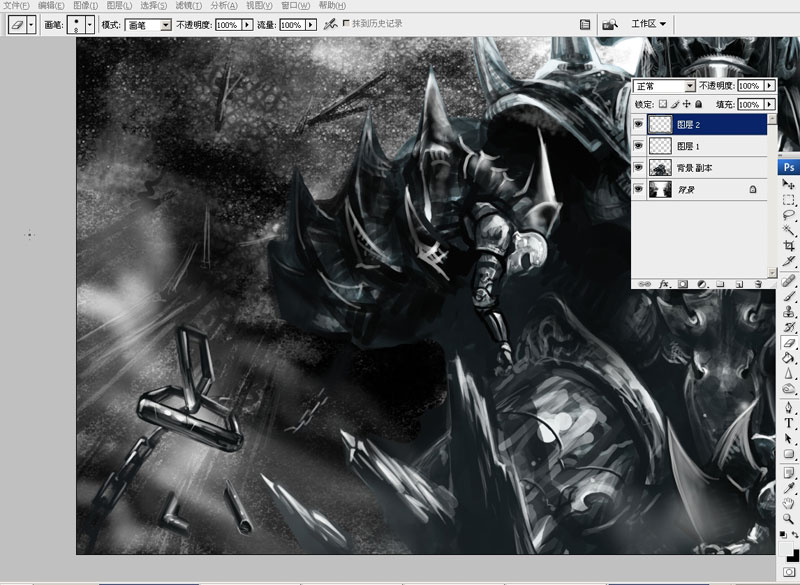Enable airbrush mode in options bar

point(331,24)
